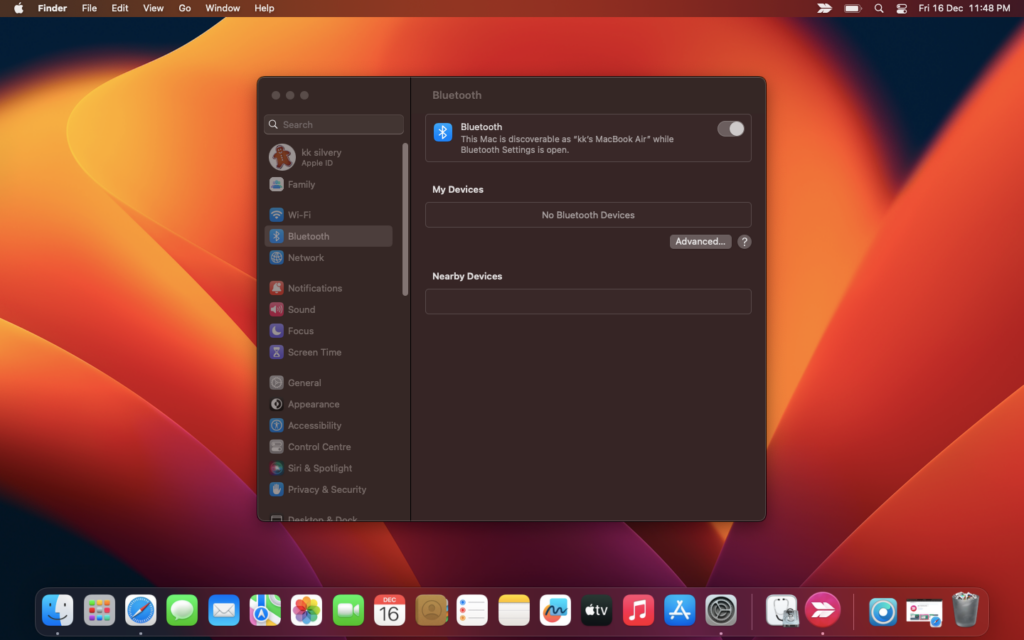This screenshot has height=640, width=1024.
Task: Open the Apple menu
Action: (19, 8)
